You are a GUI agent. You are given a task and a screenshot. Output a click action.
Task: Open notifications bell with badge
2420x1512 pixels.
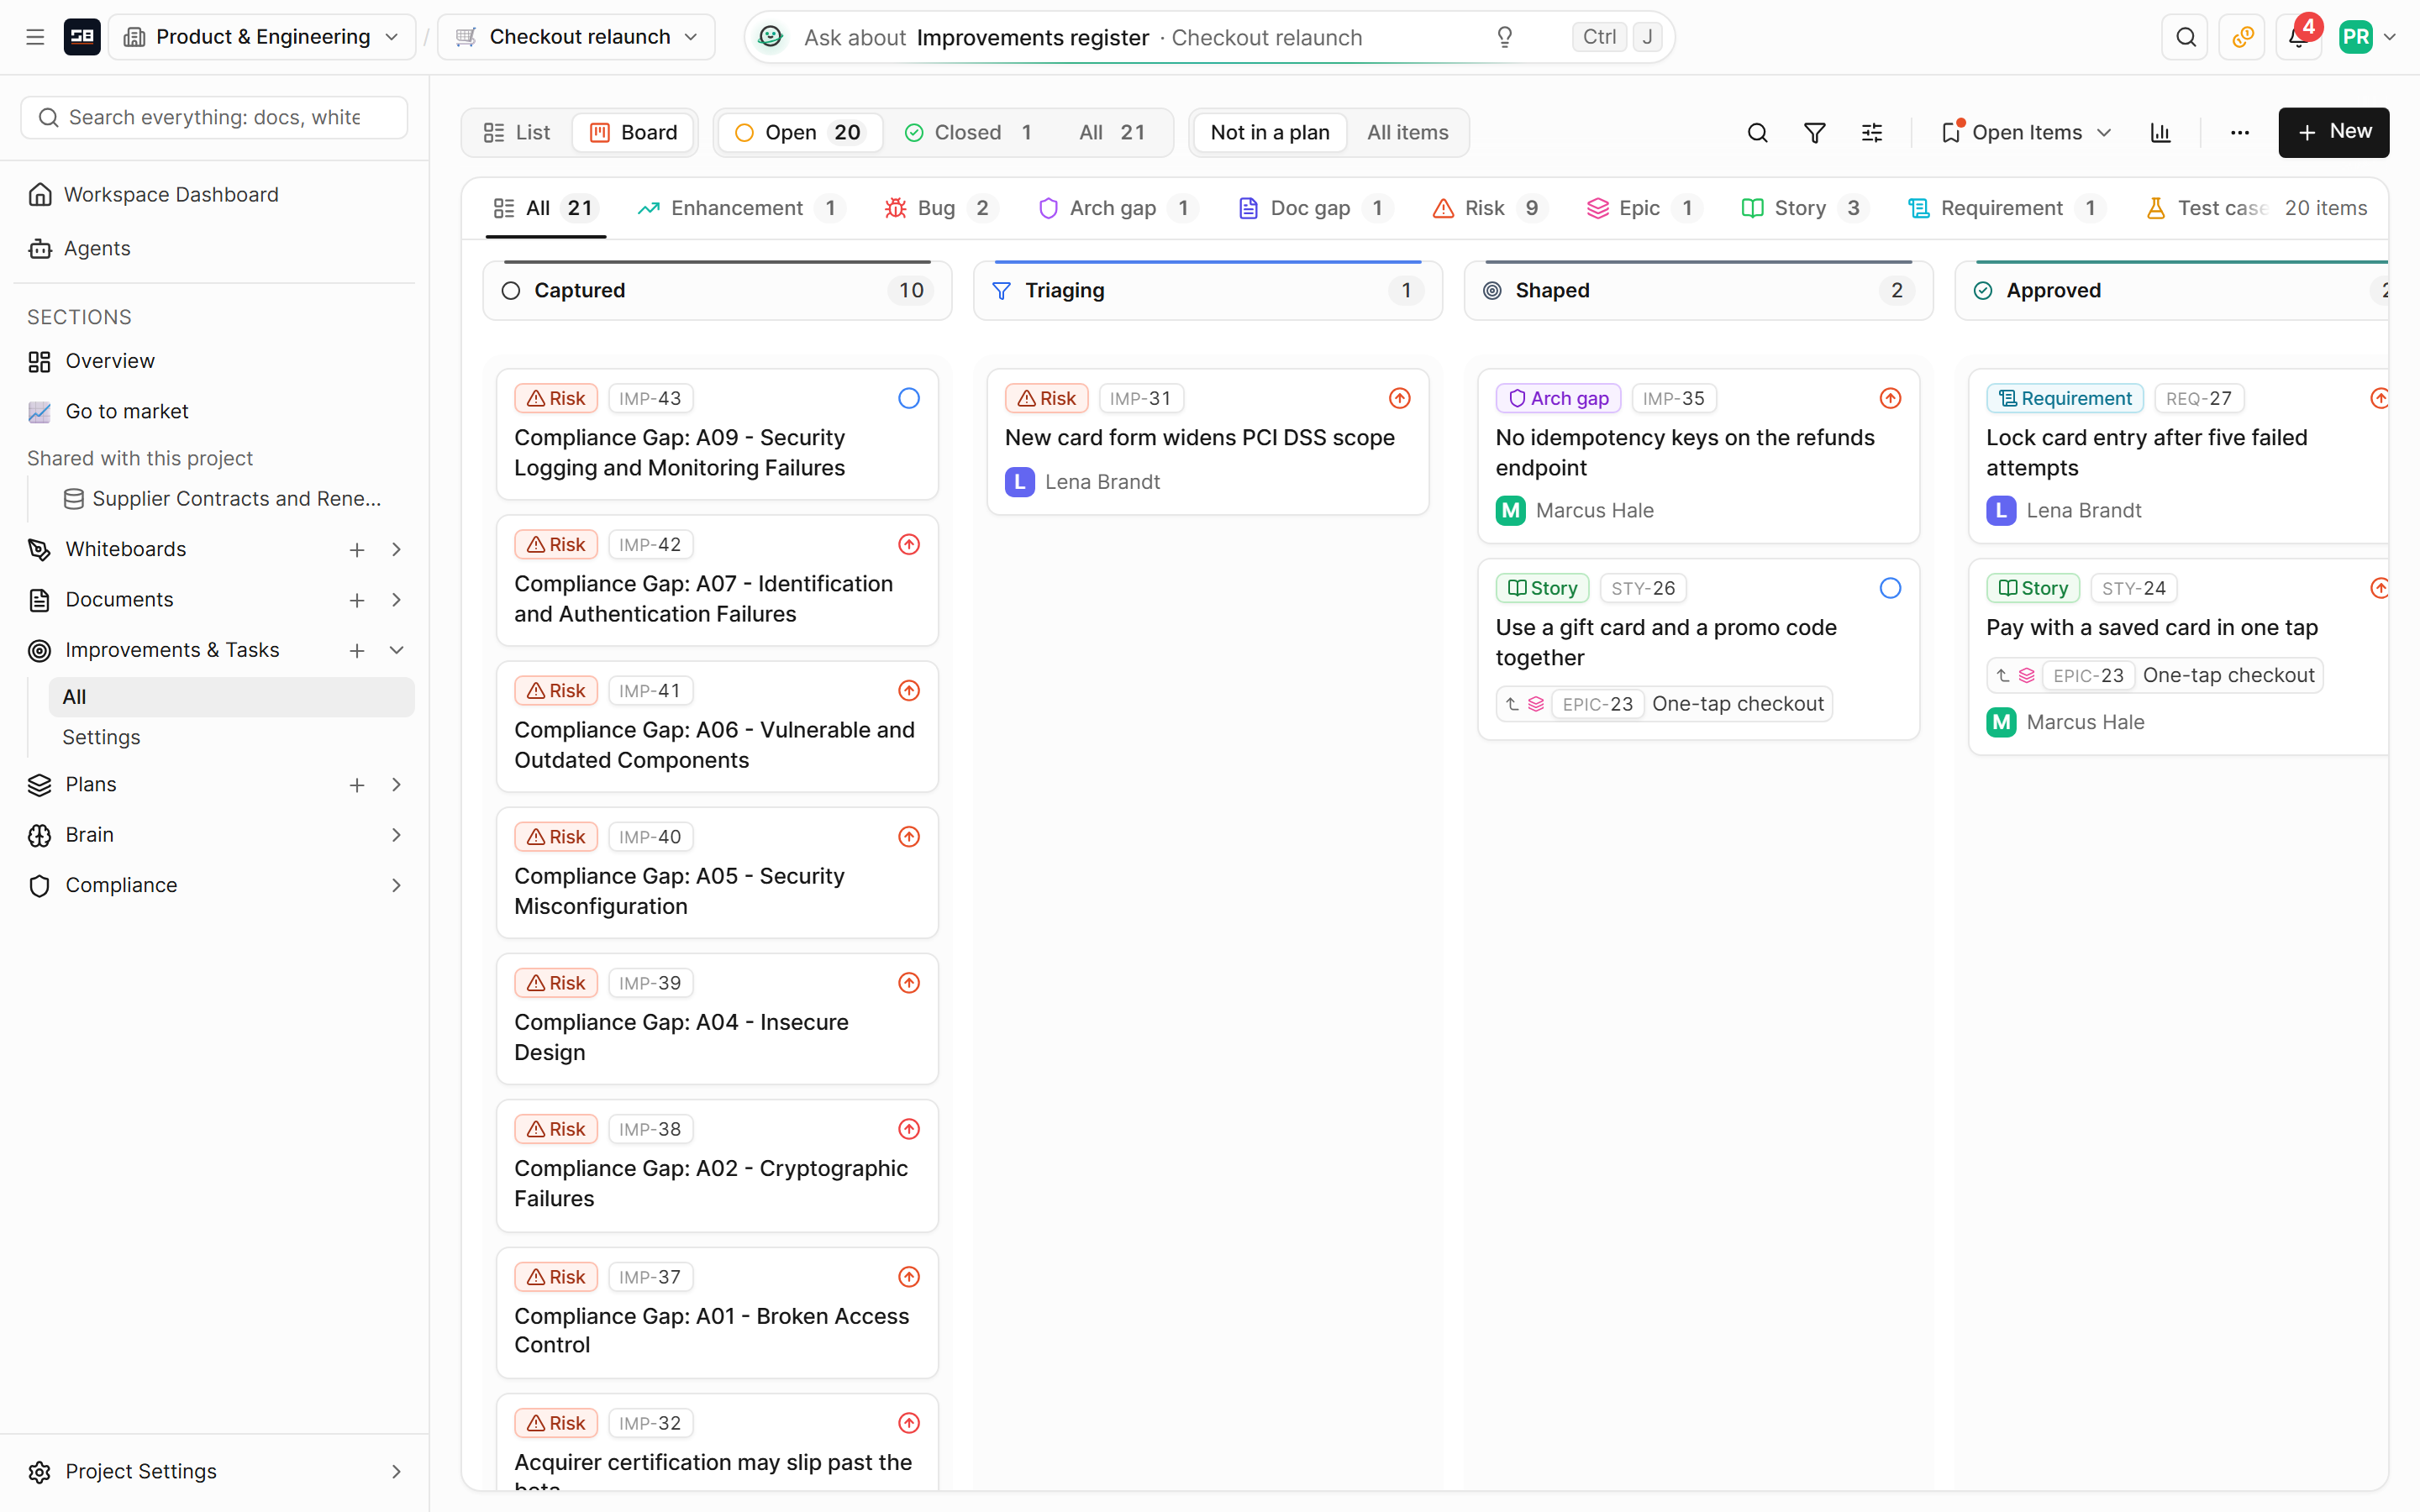pyautogui.click(x=2299, y=37)
